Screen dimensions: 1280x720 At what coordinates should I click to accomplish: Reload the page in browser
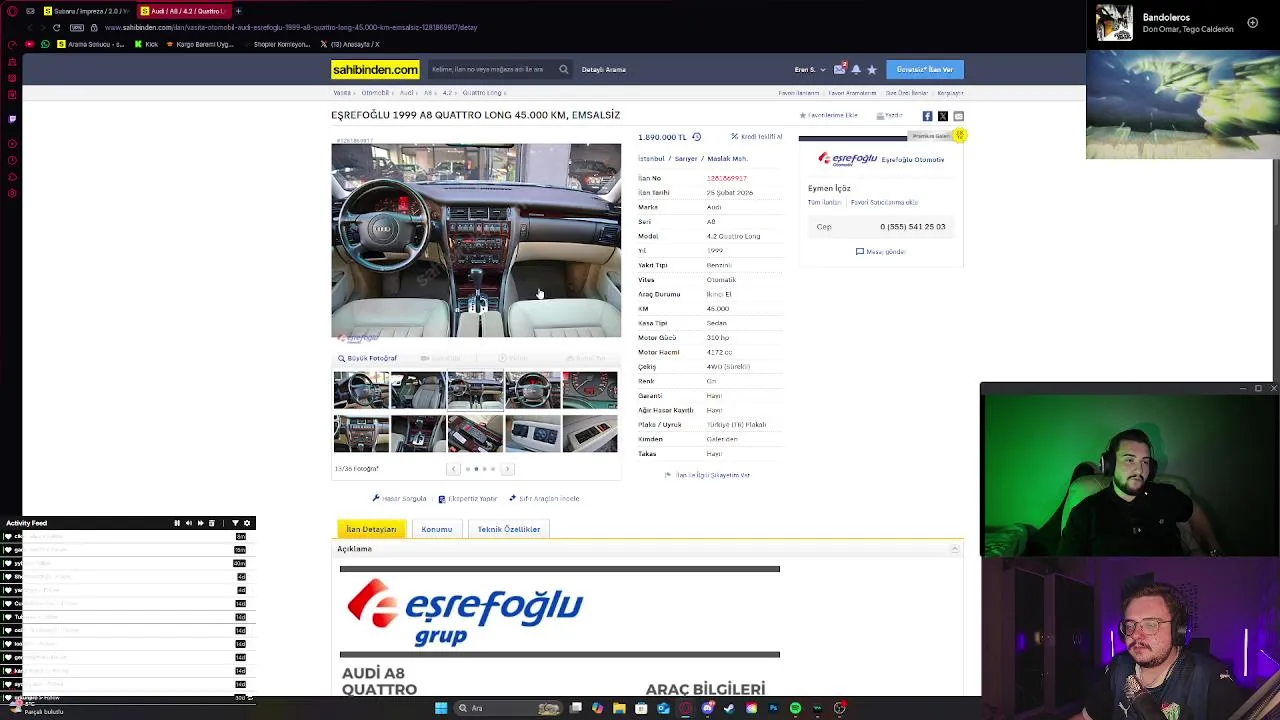click(56, 27)
